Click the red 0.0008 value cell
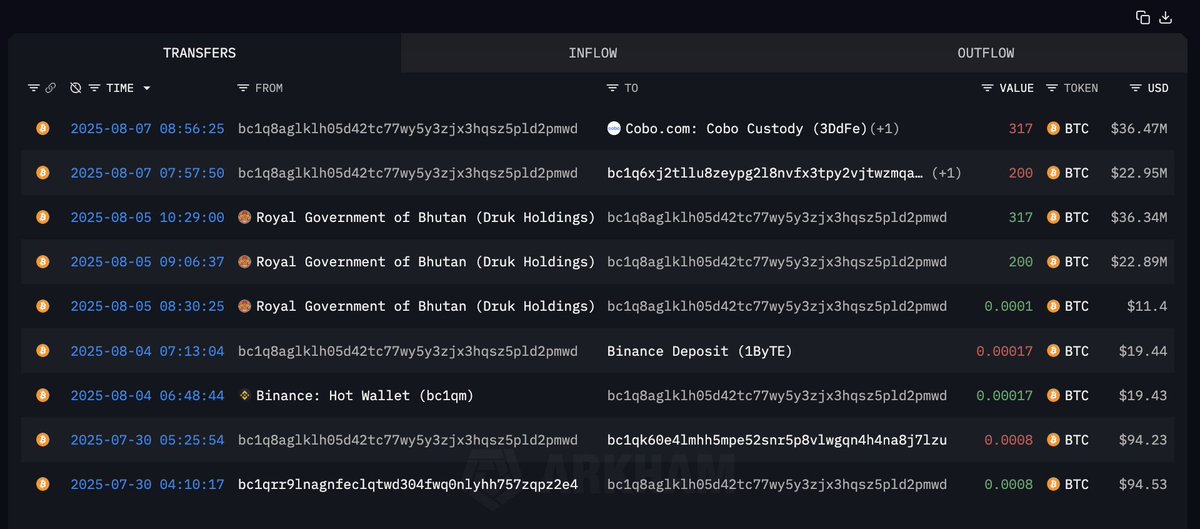This screenshot has width=1200, height=529. 1009,440
